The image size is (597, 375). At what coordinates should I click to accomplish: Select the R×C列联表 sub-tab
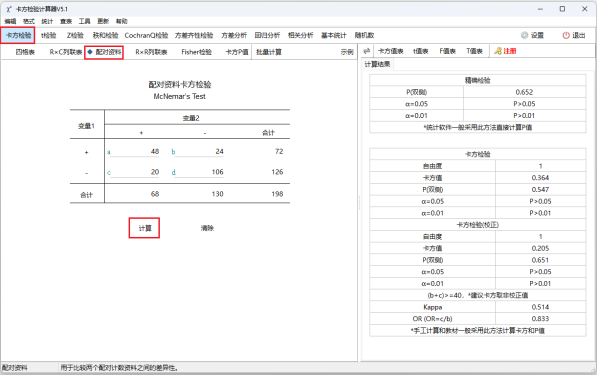(65, 52)
